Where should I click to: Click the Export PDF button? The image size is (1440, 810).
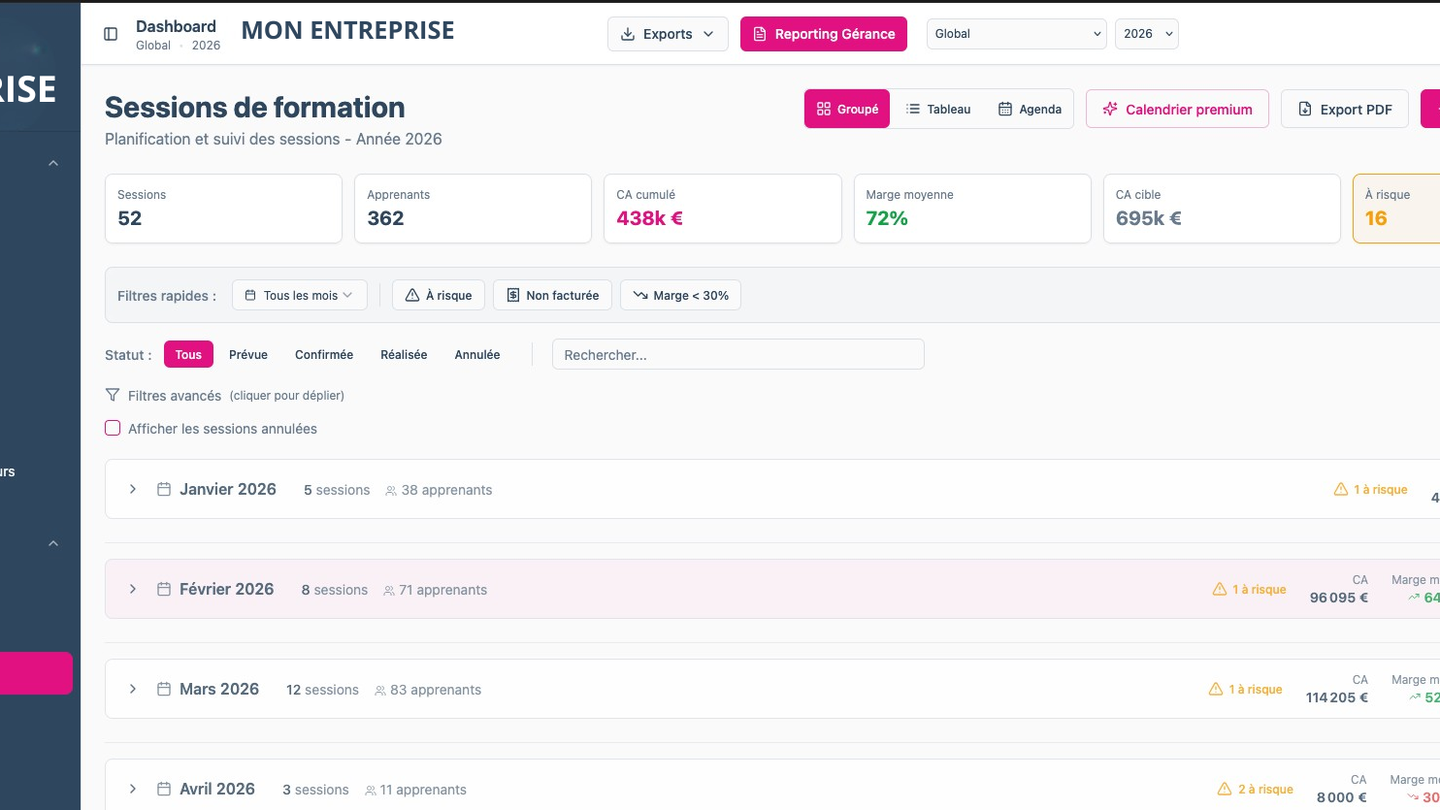pos(1344,109)
